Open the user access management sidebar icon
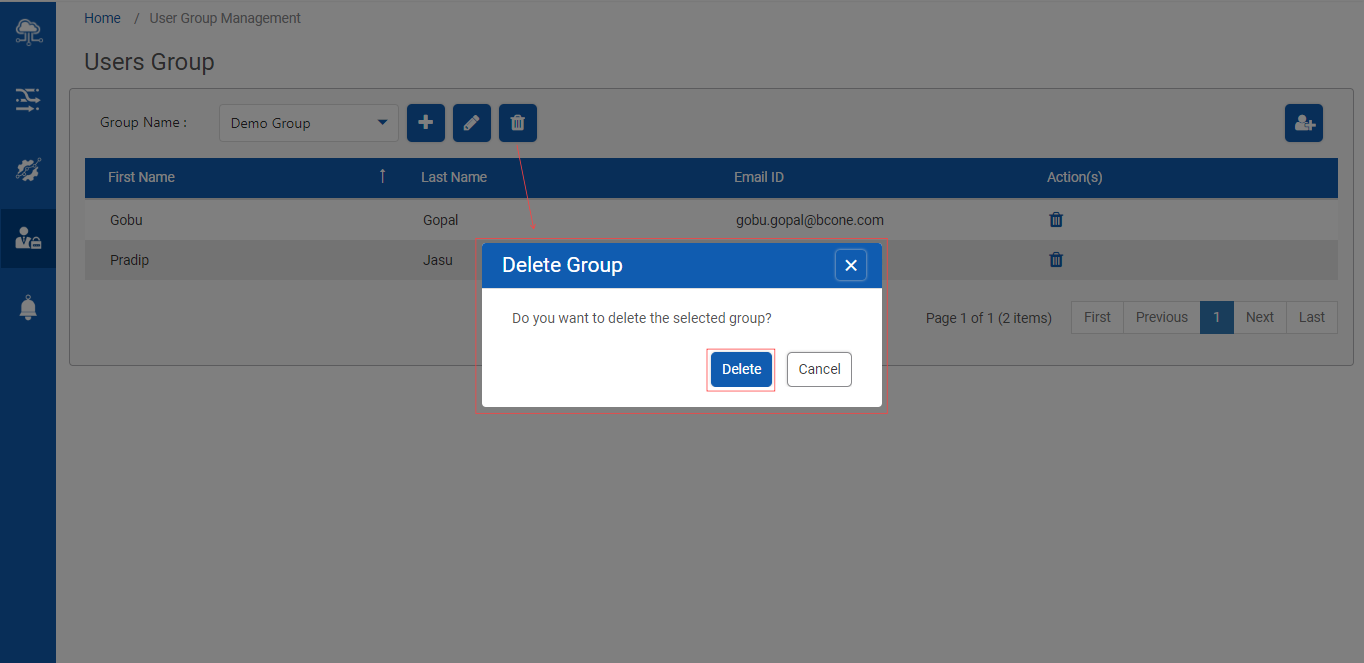The width and height of the screenshot is (1364, 663). click(28, 238)
